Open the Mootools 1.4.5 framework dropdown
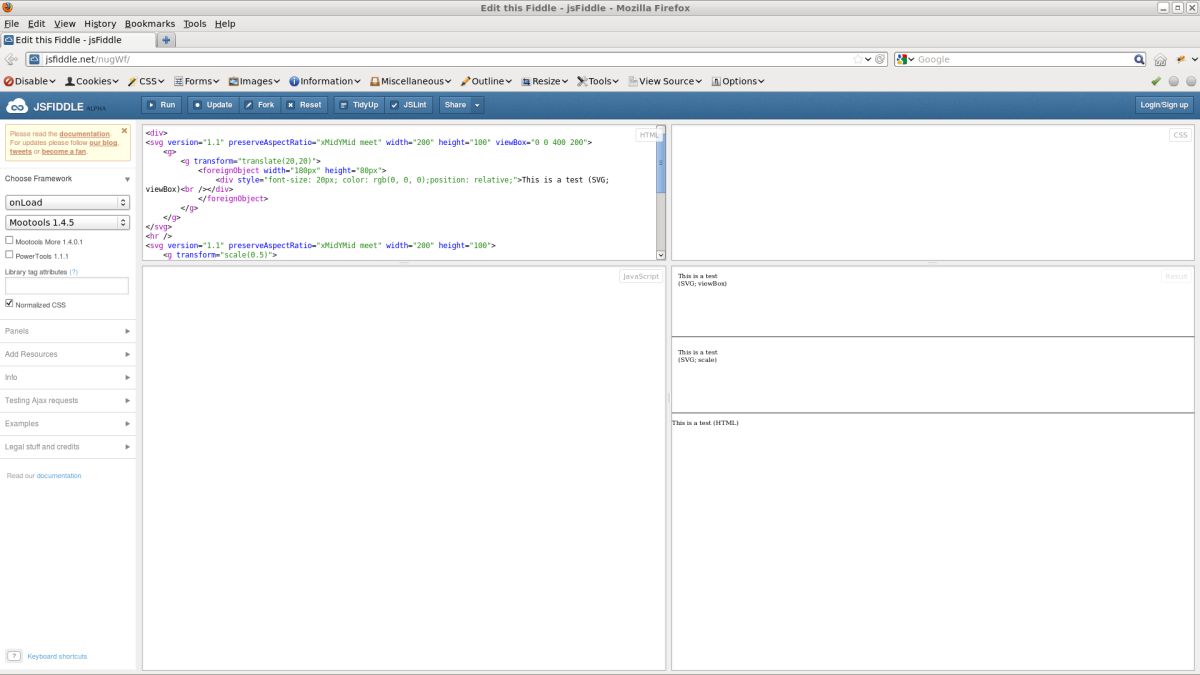The image size is (1200, 675). tap(68, 222)
